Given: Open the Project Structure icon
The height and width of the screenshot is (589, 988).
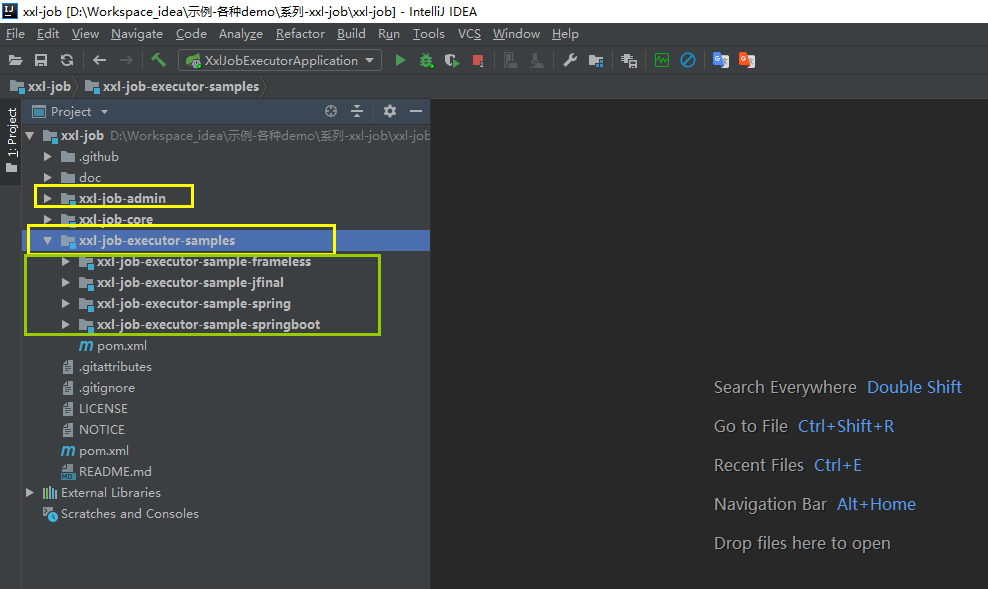Looking at the screenshot, I should tap(596, 60).
